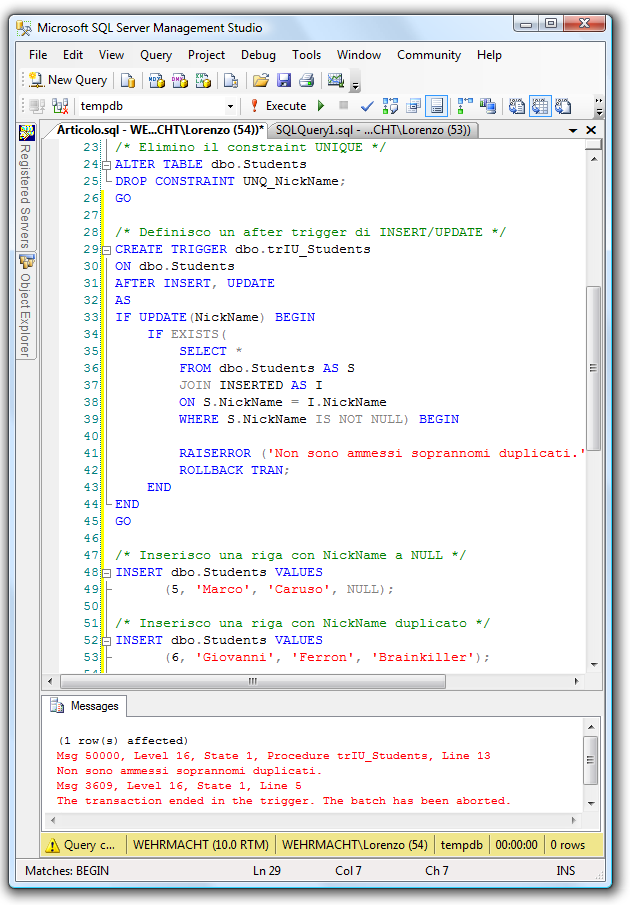The width and height of the screenshot is (630, 905).
Task: Open the Edit menu
Action: [73, 55]
